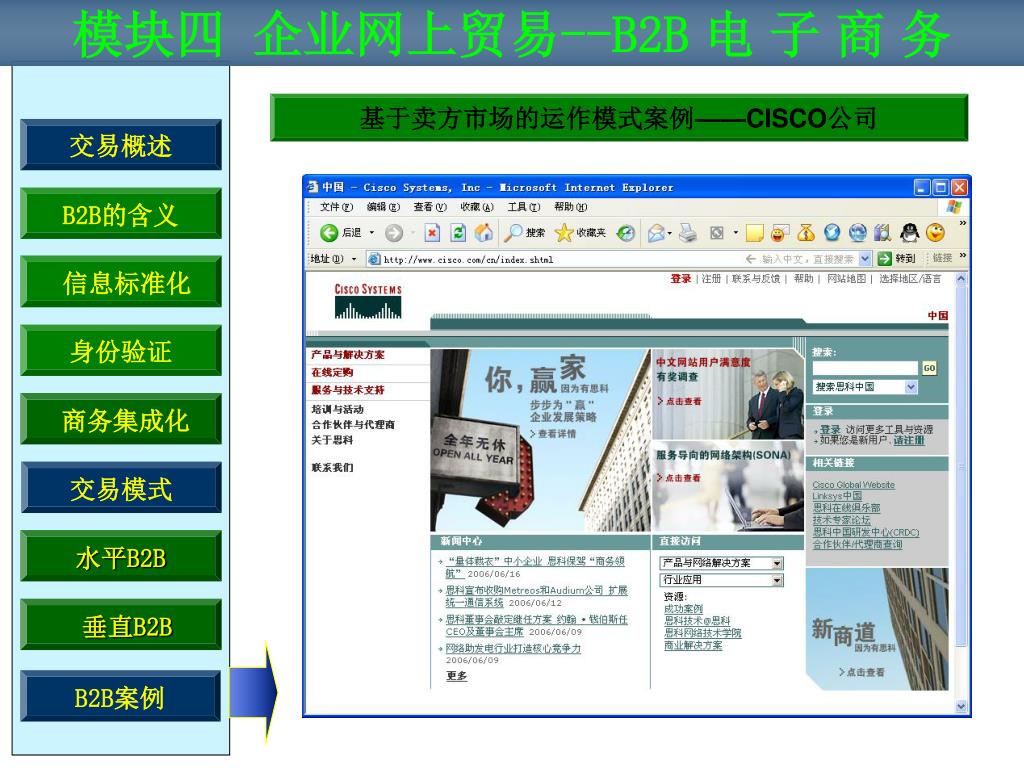
Task: Click the 新商道 banner thumbnail
Action: [x=876, y=630]
